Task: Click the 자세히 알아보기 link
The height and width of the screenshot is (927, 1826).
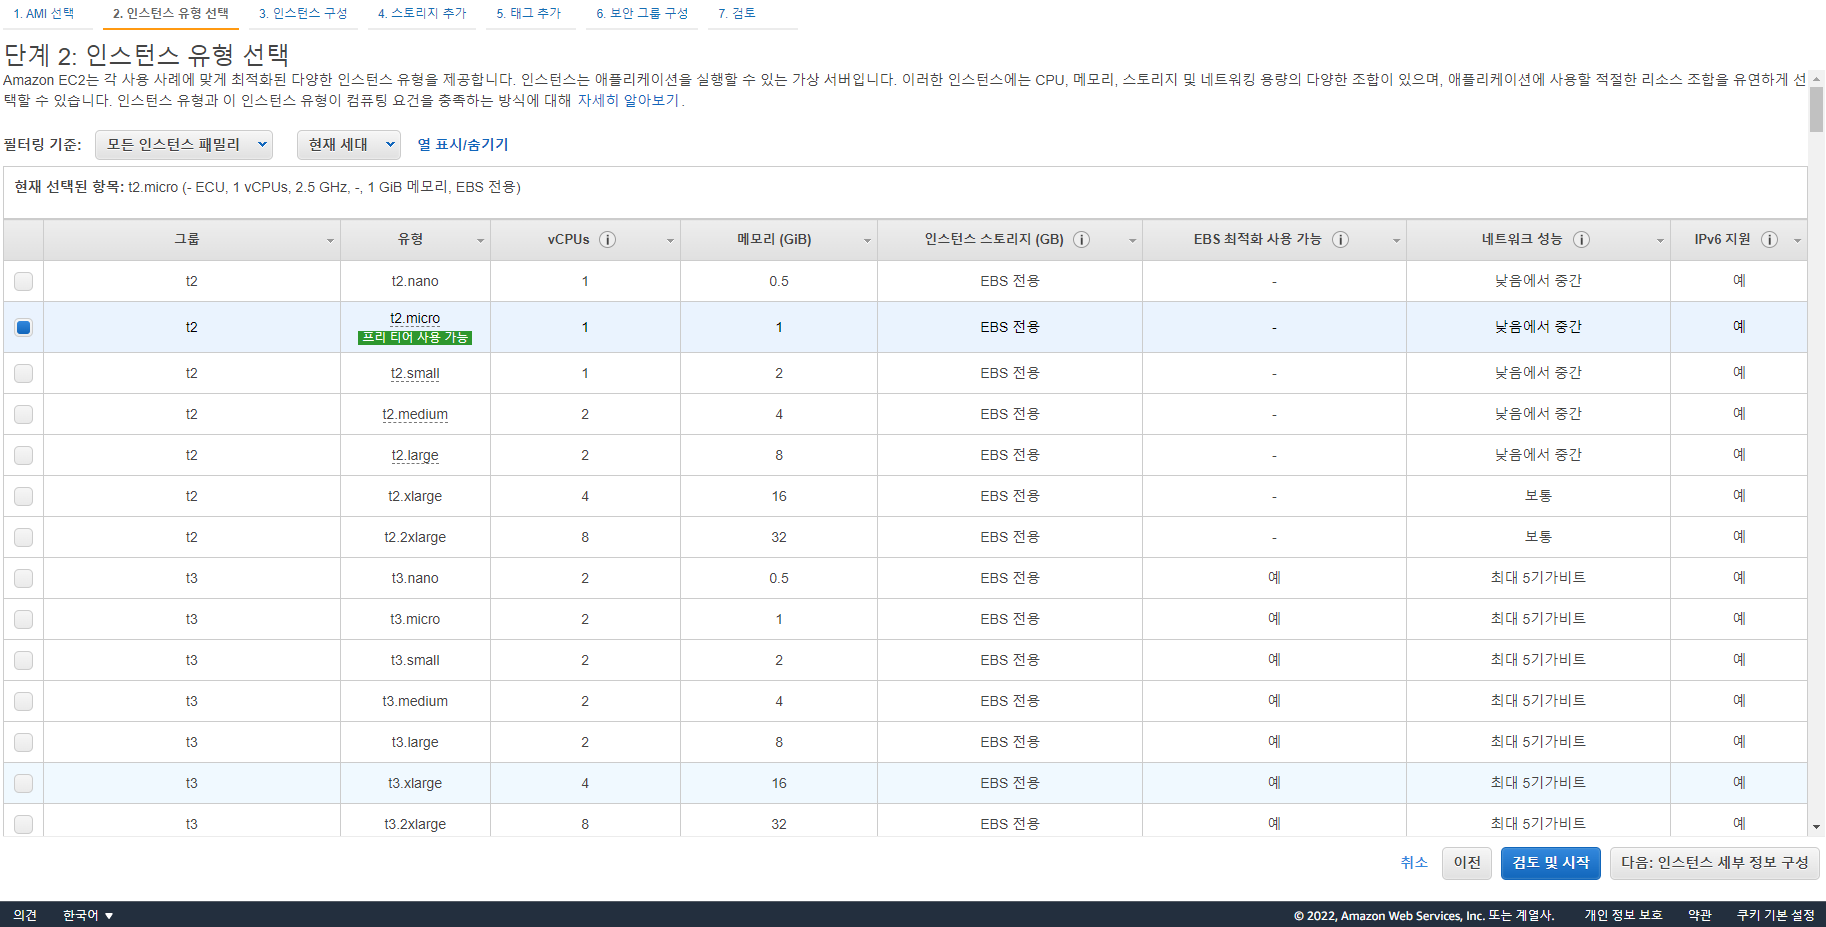Action: 628,101
